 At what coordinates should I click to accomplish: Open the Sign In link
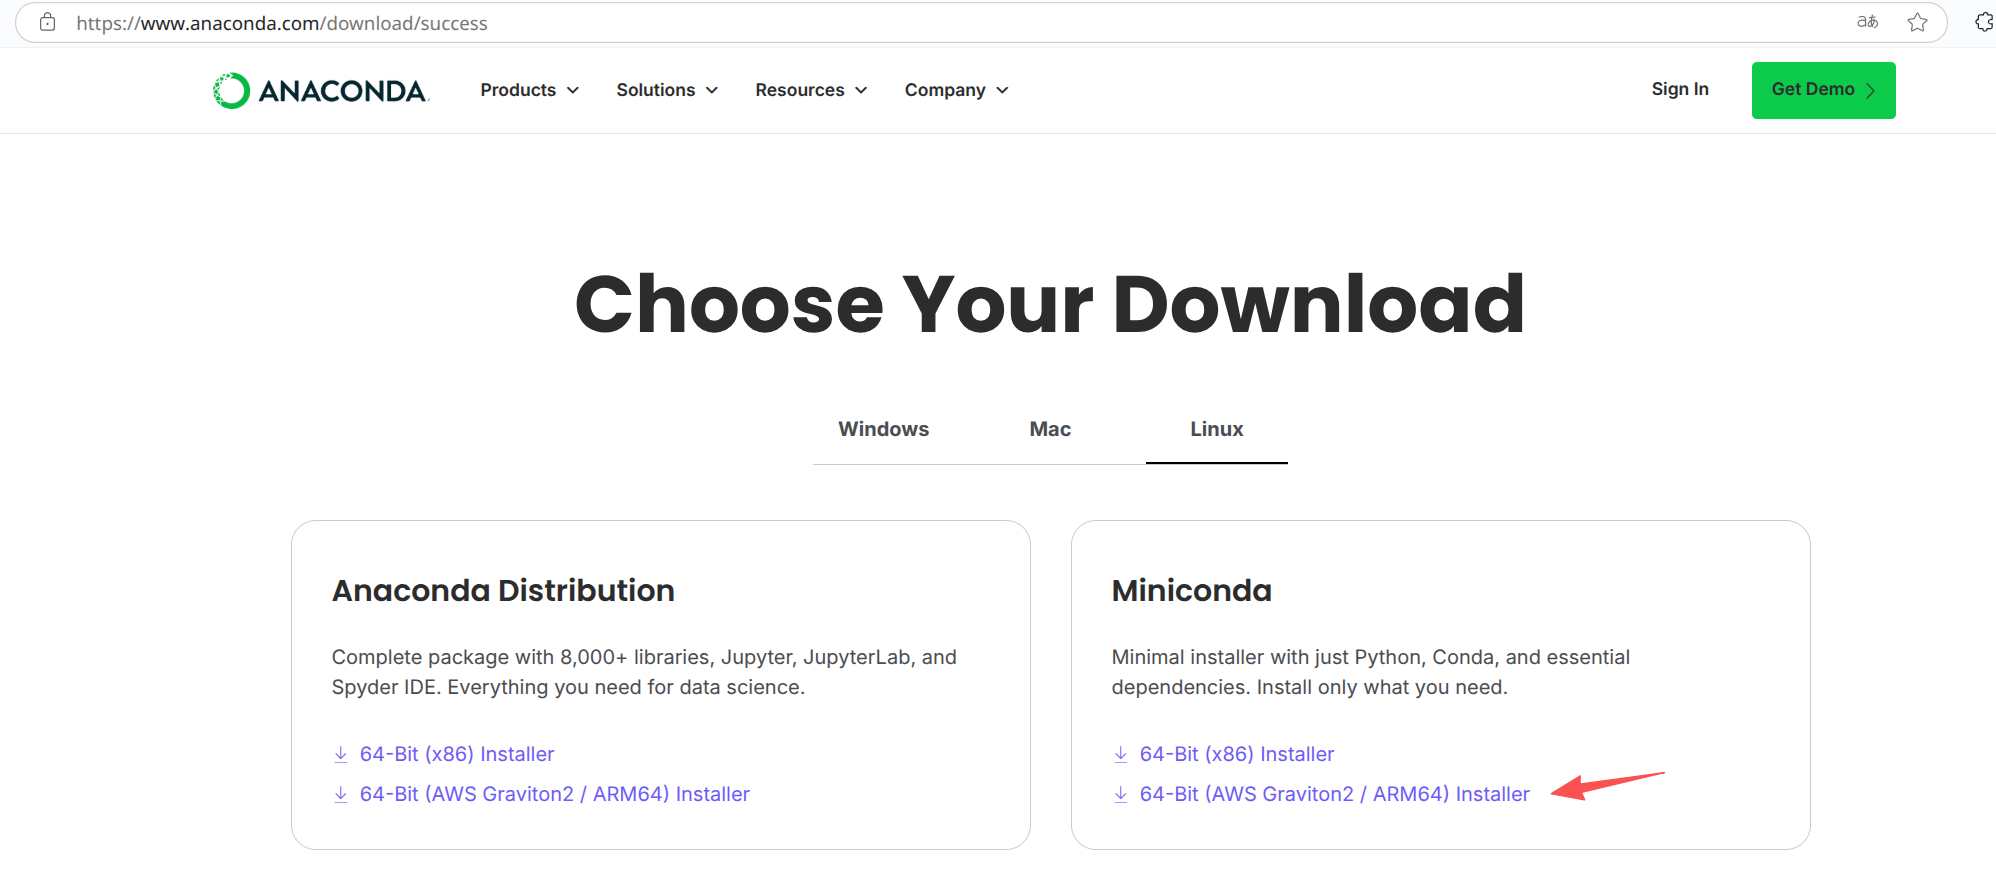click(1680, 89)
